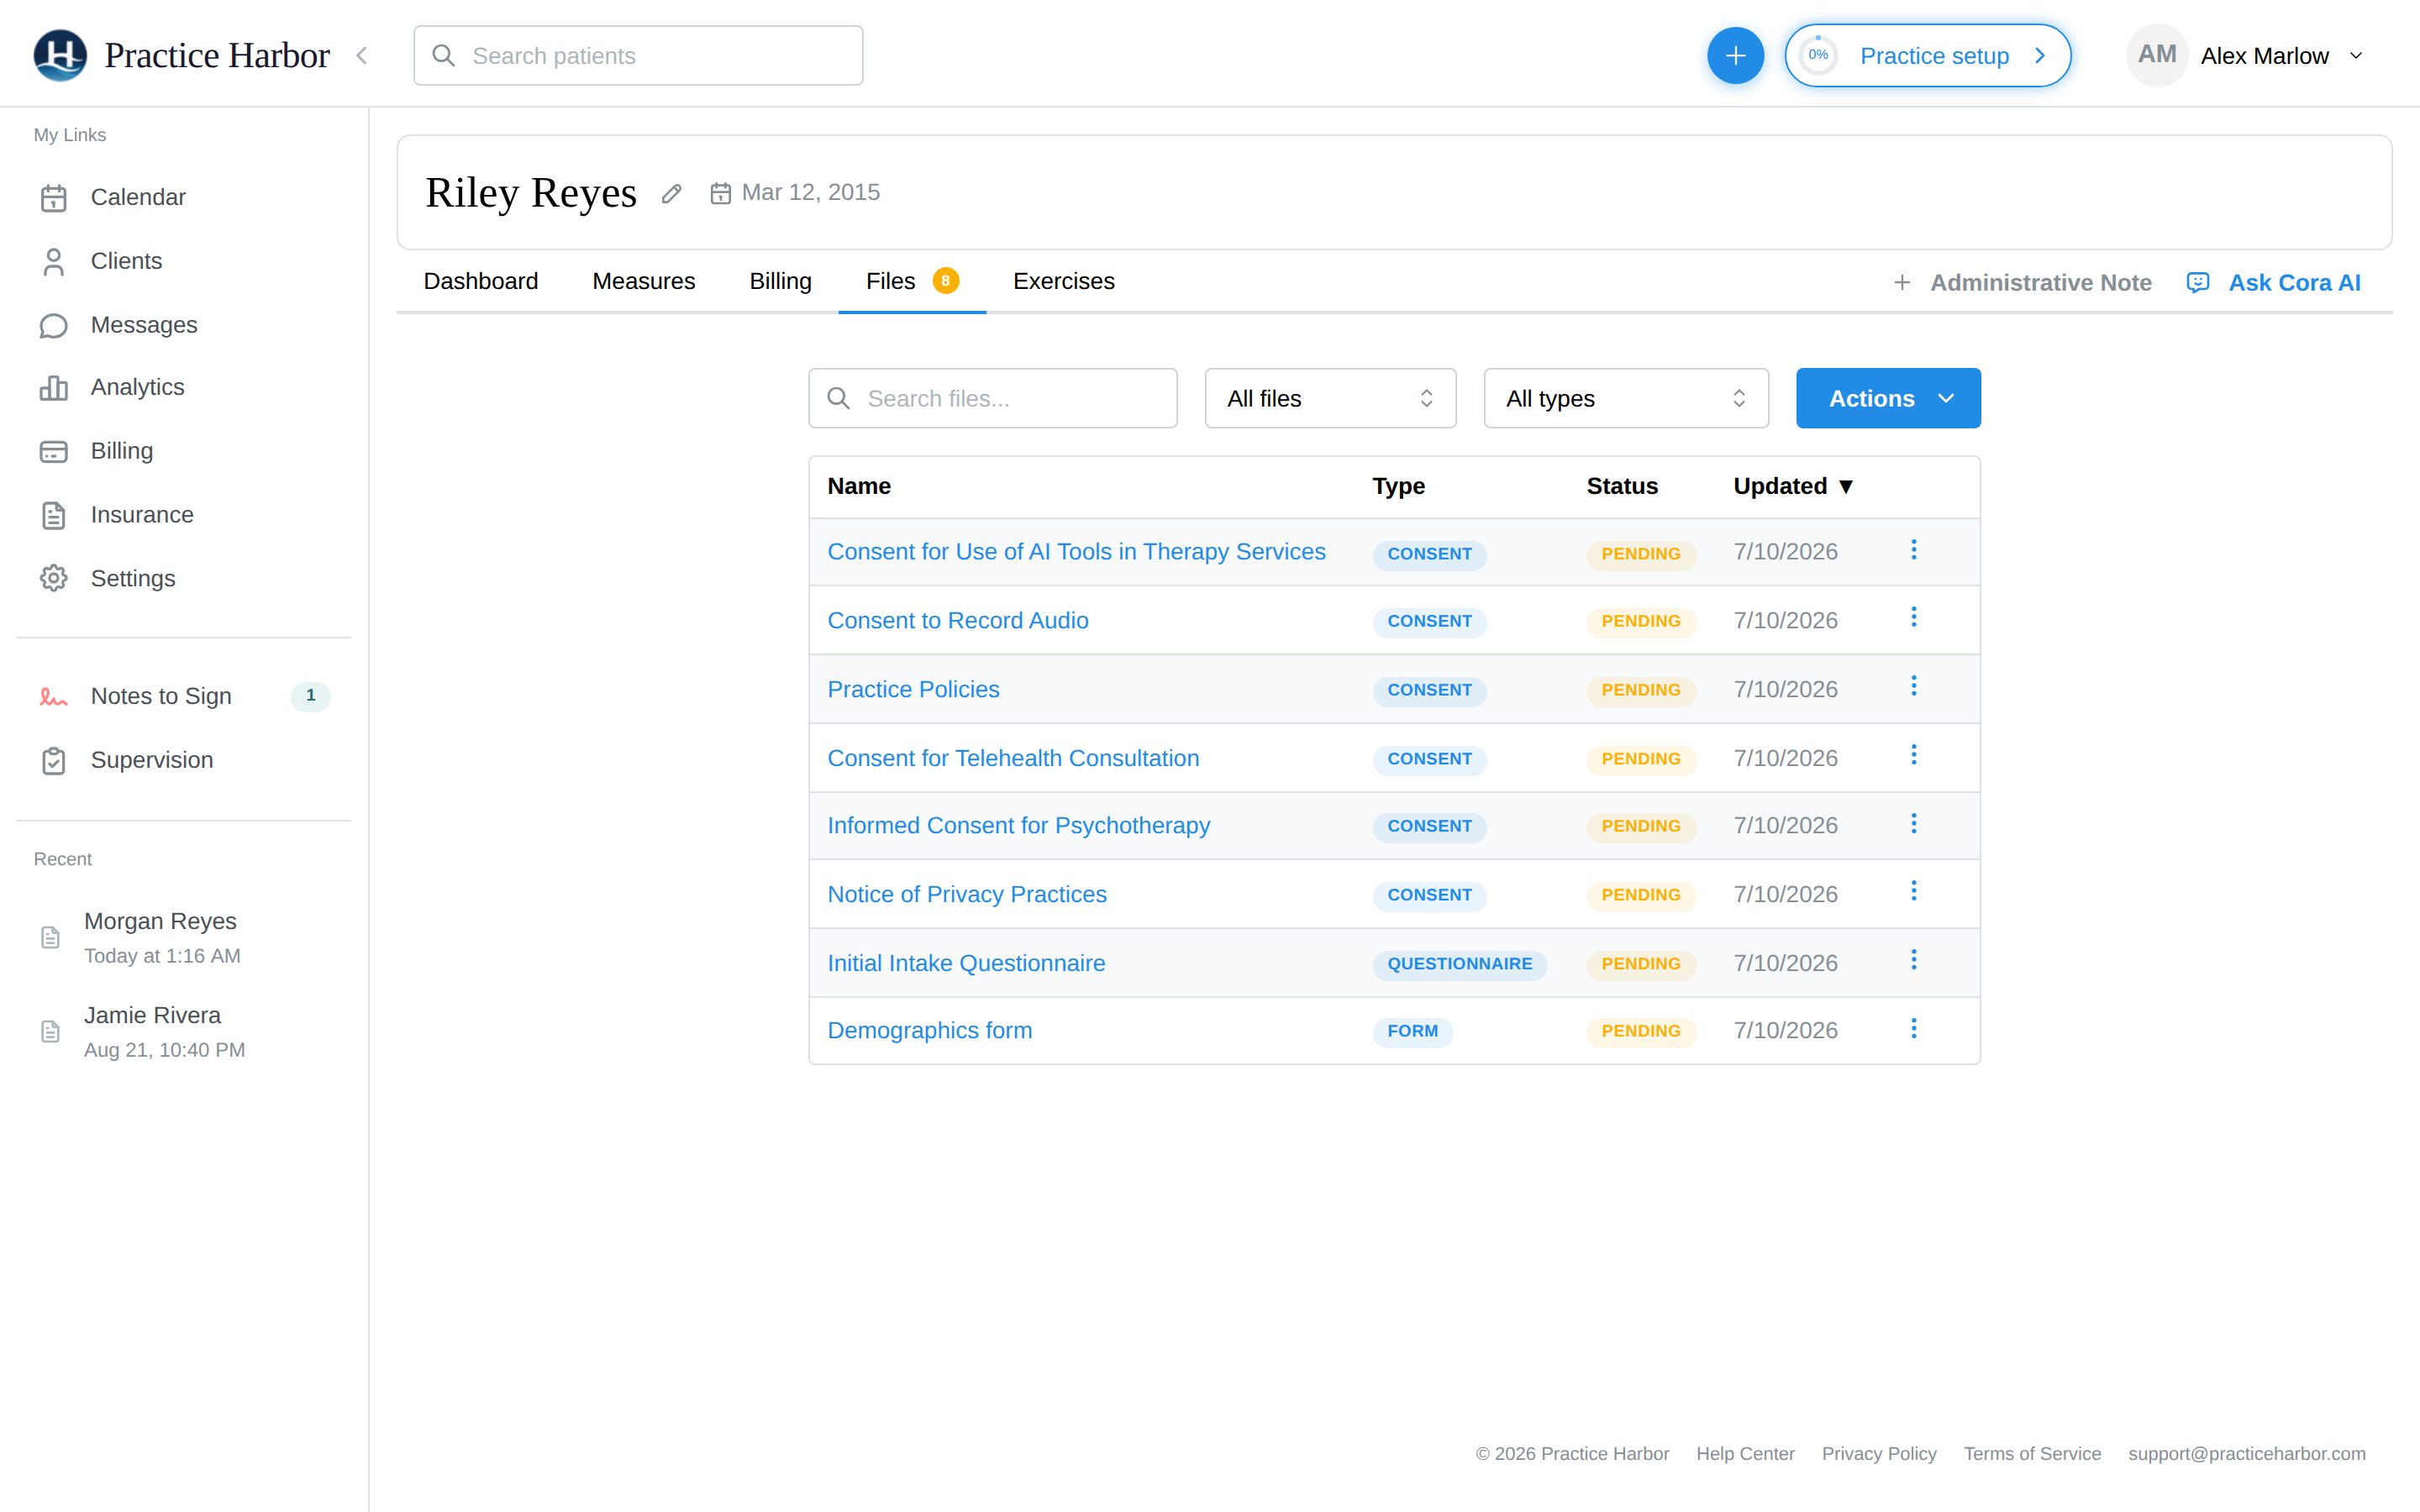
Task: Click the Practice Harbor logo icon
Action: point(60,55)
